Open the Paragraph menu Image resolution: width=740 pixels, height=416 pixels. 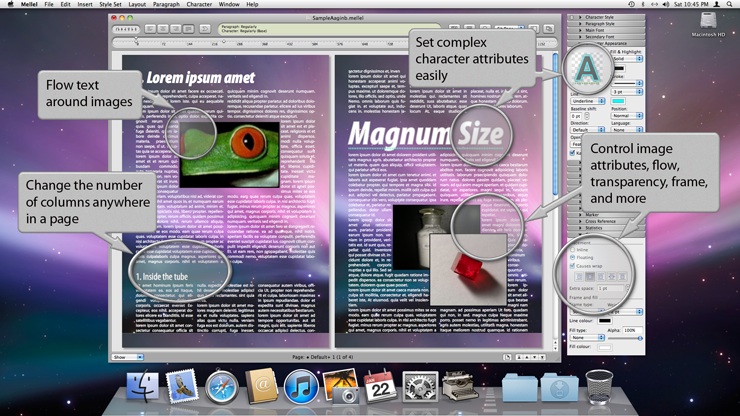point(166,5)
